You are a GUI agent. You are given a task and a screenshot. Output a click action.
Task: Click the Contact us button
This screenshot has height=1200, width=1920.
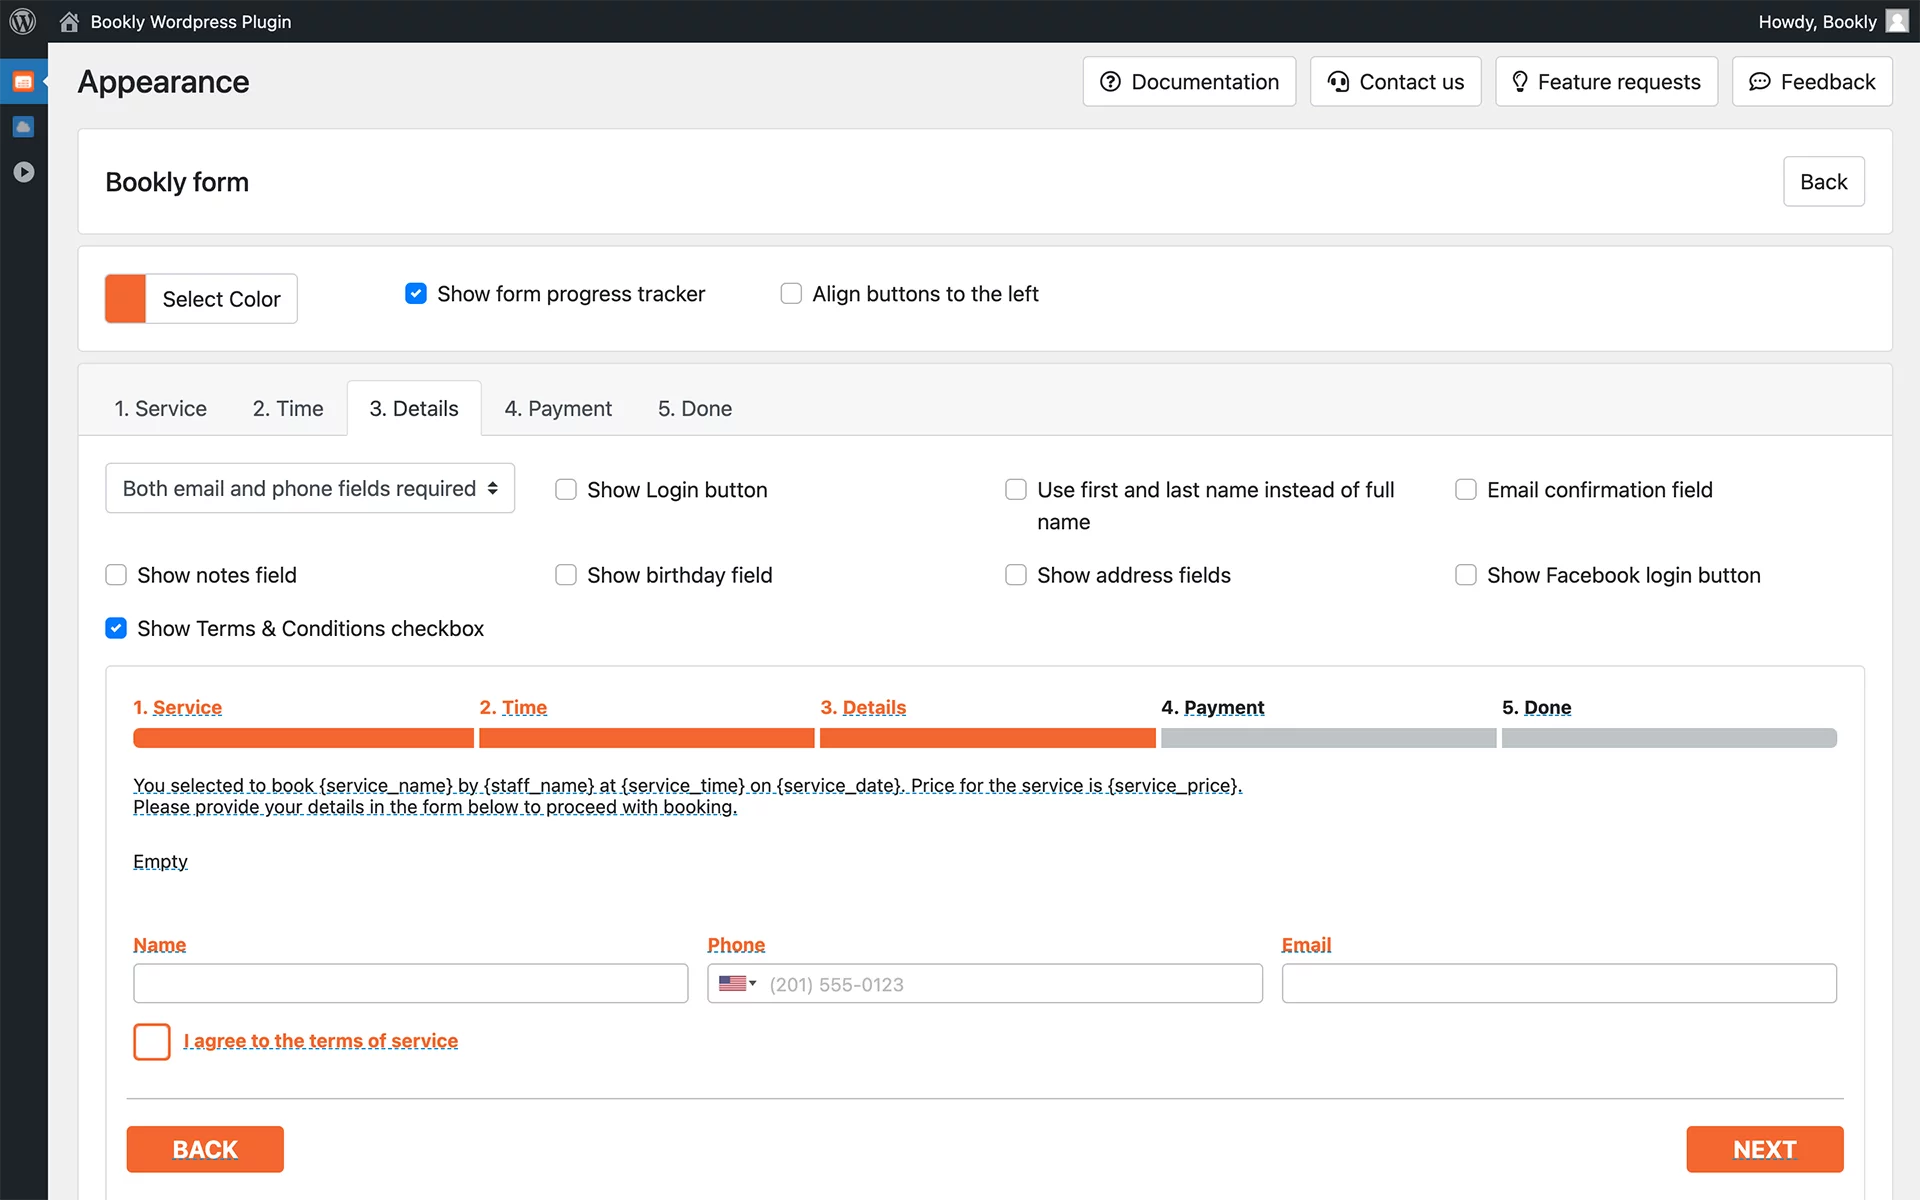tap(1395, 82)
